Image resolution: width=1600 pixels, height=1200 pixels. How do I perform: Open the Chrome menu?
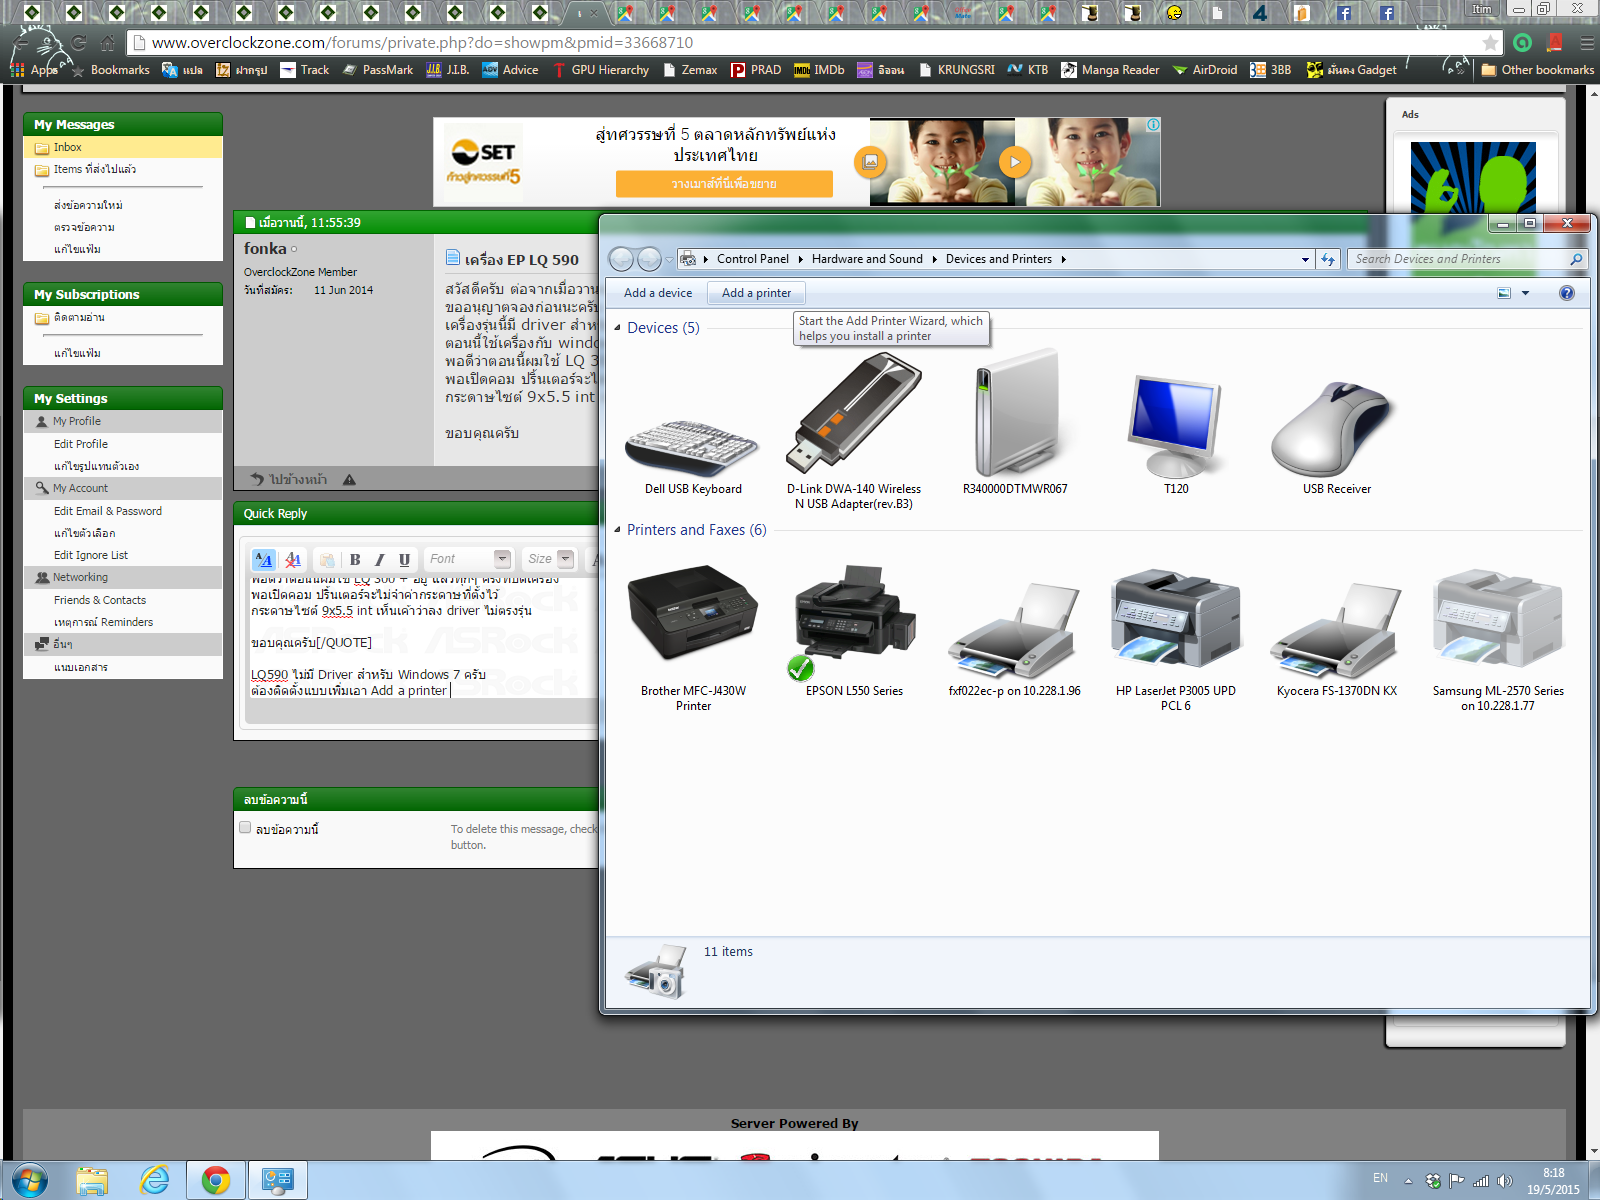coord(1587,43)
